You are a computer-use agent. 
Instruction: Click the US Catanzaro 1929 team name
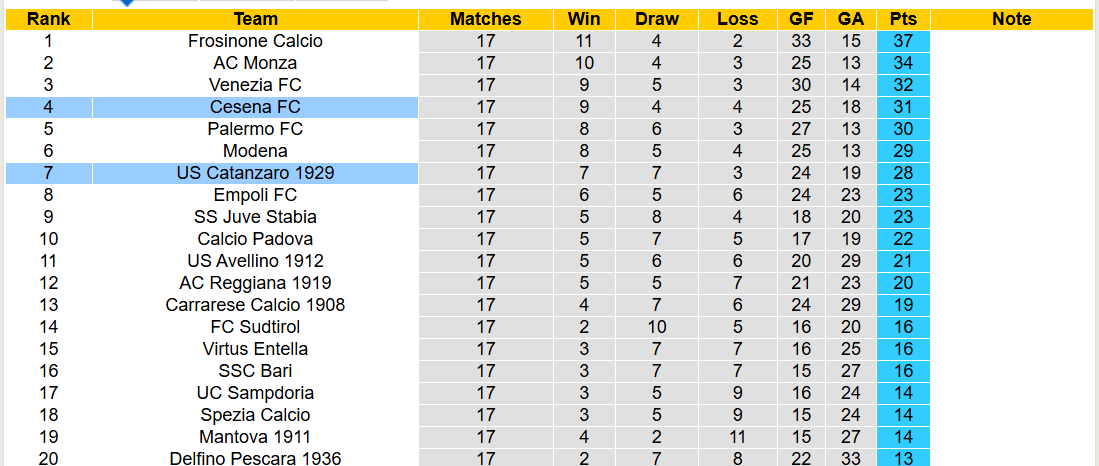(x=255, y=173)
